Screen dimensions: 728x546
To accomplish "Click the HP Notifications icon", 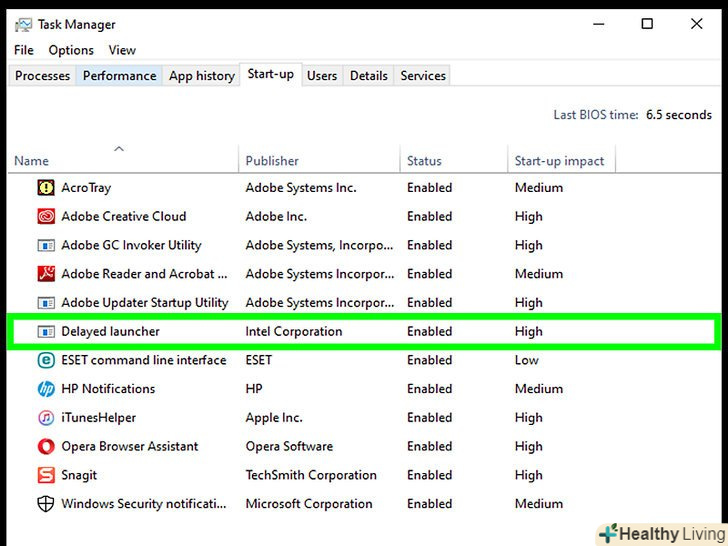I will [x=46, y=389].
